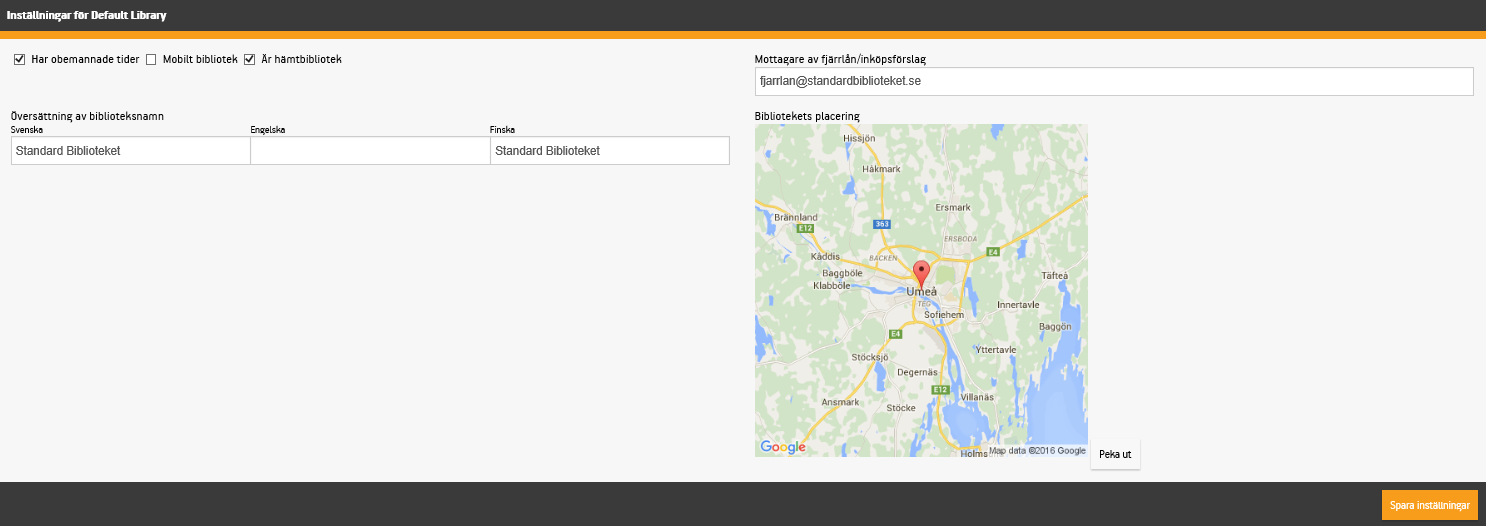Click the Täfteå place name on map

(x=1054, y=275)
